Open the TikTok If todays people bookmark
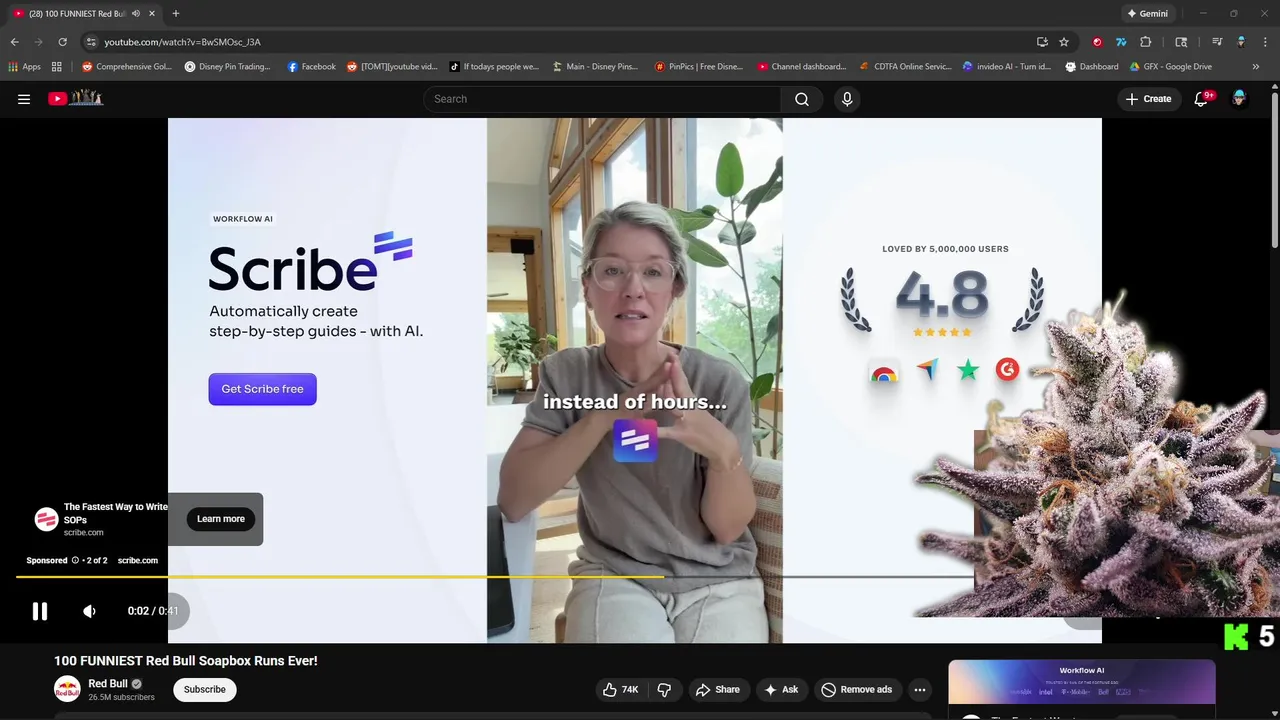This screenshot has height=720, width=1280. [x=495, y=67]
